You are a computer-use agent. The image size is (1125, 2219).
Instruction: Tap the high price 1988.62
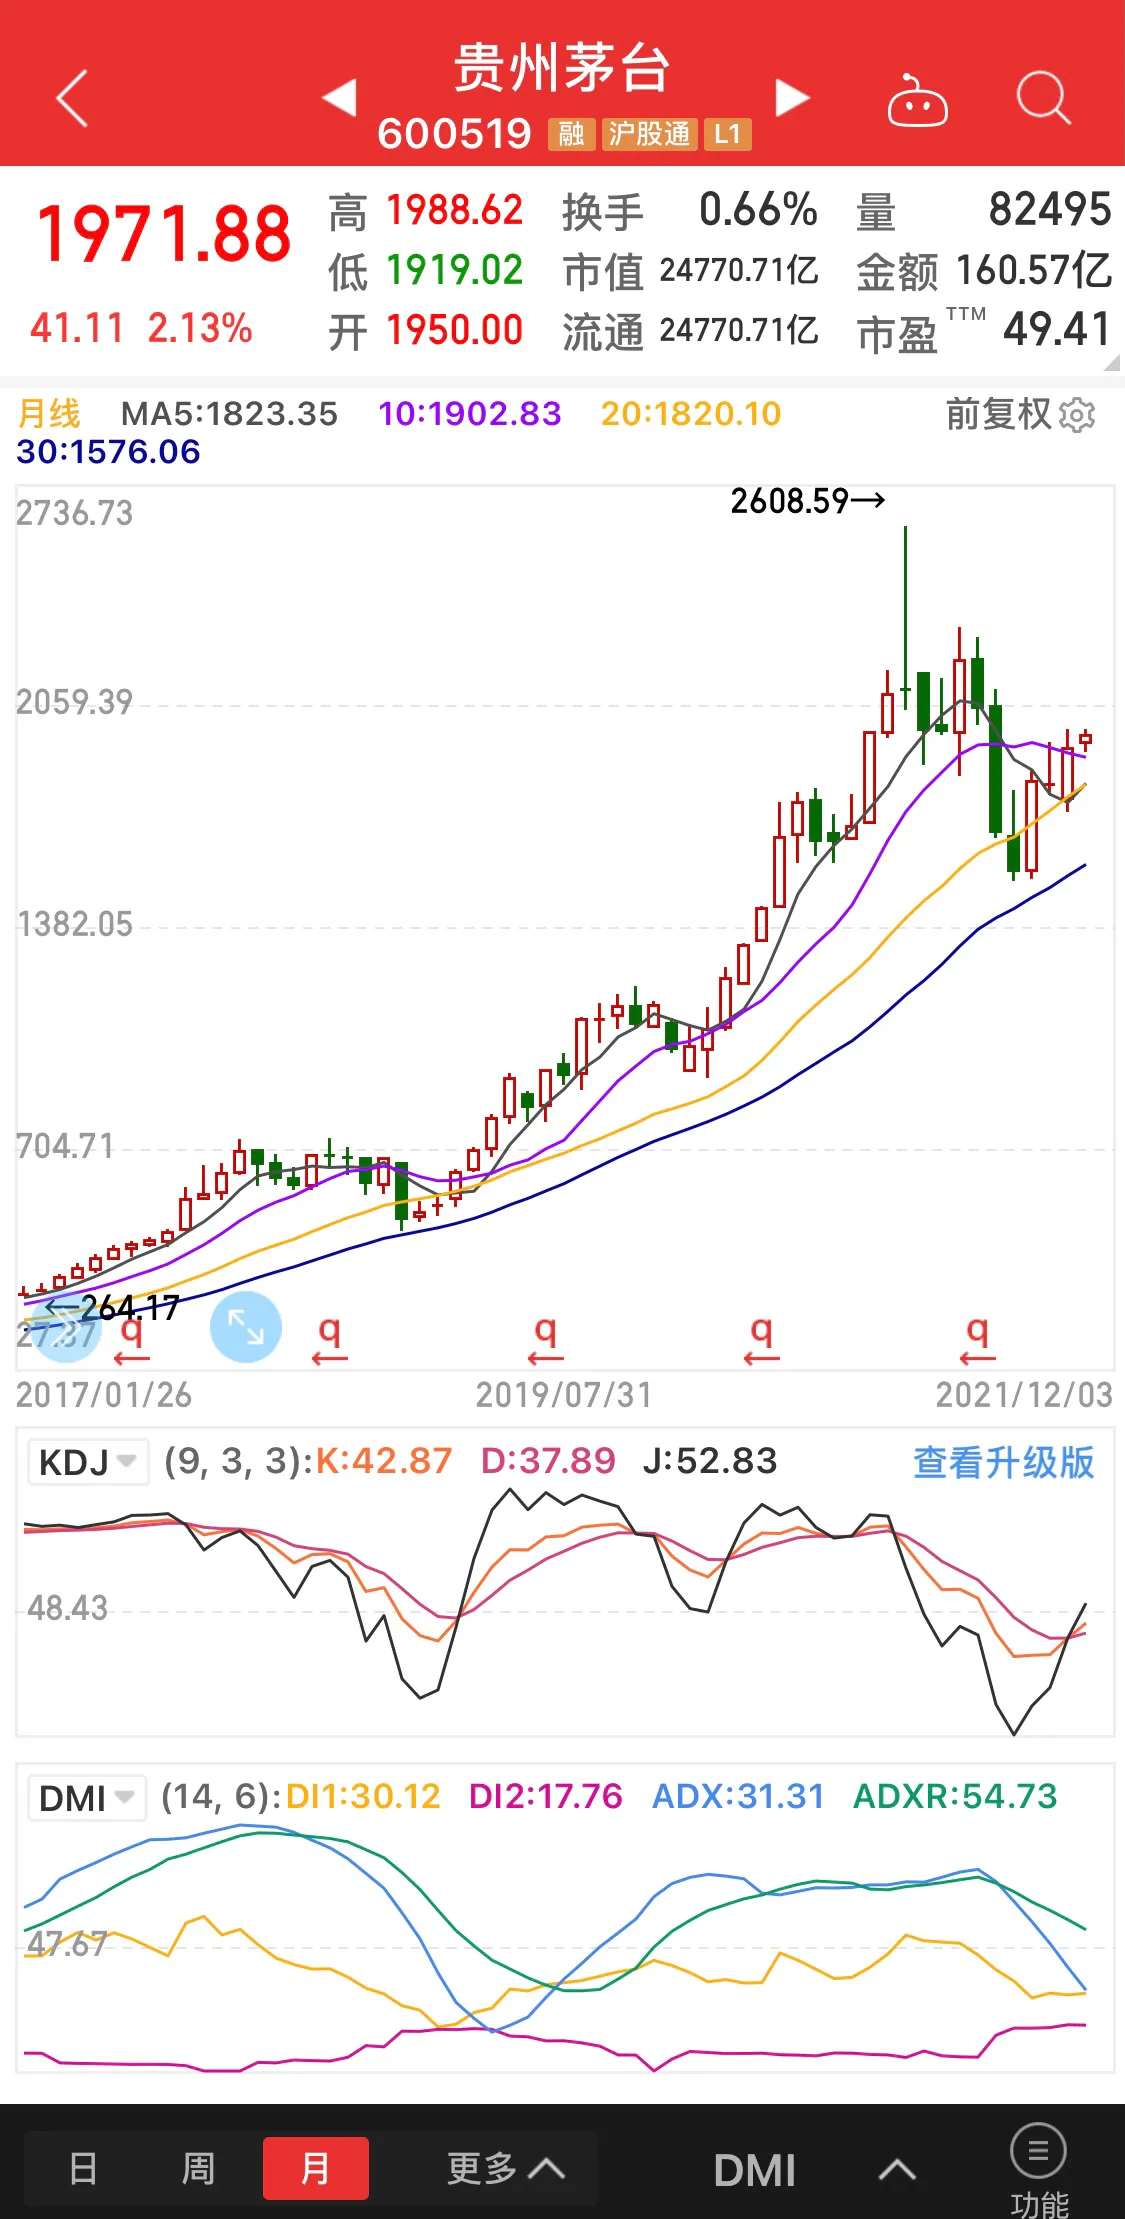click(x=455, y=210)
